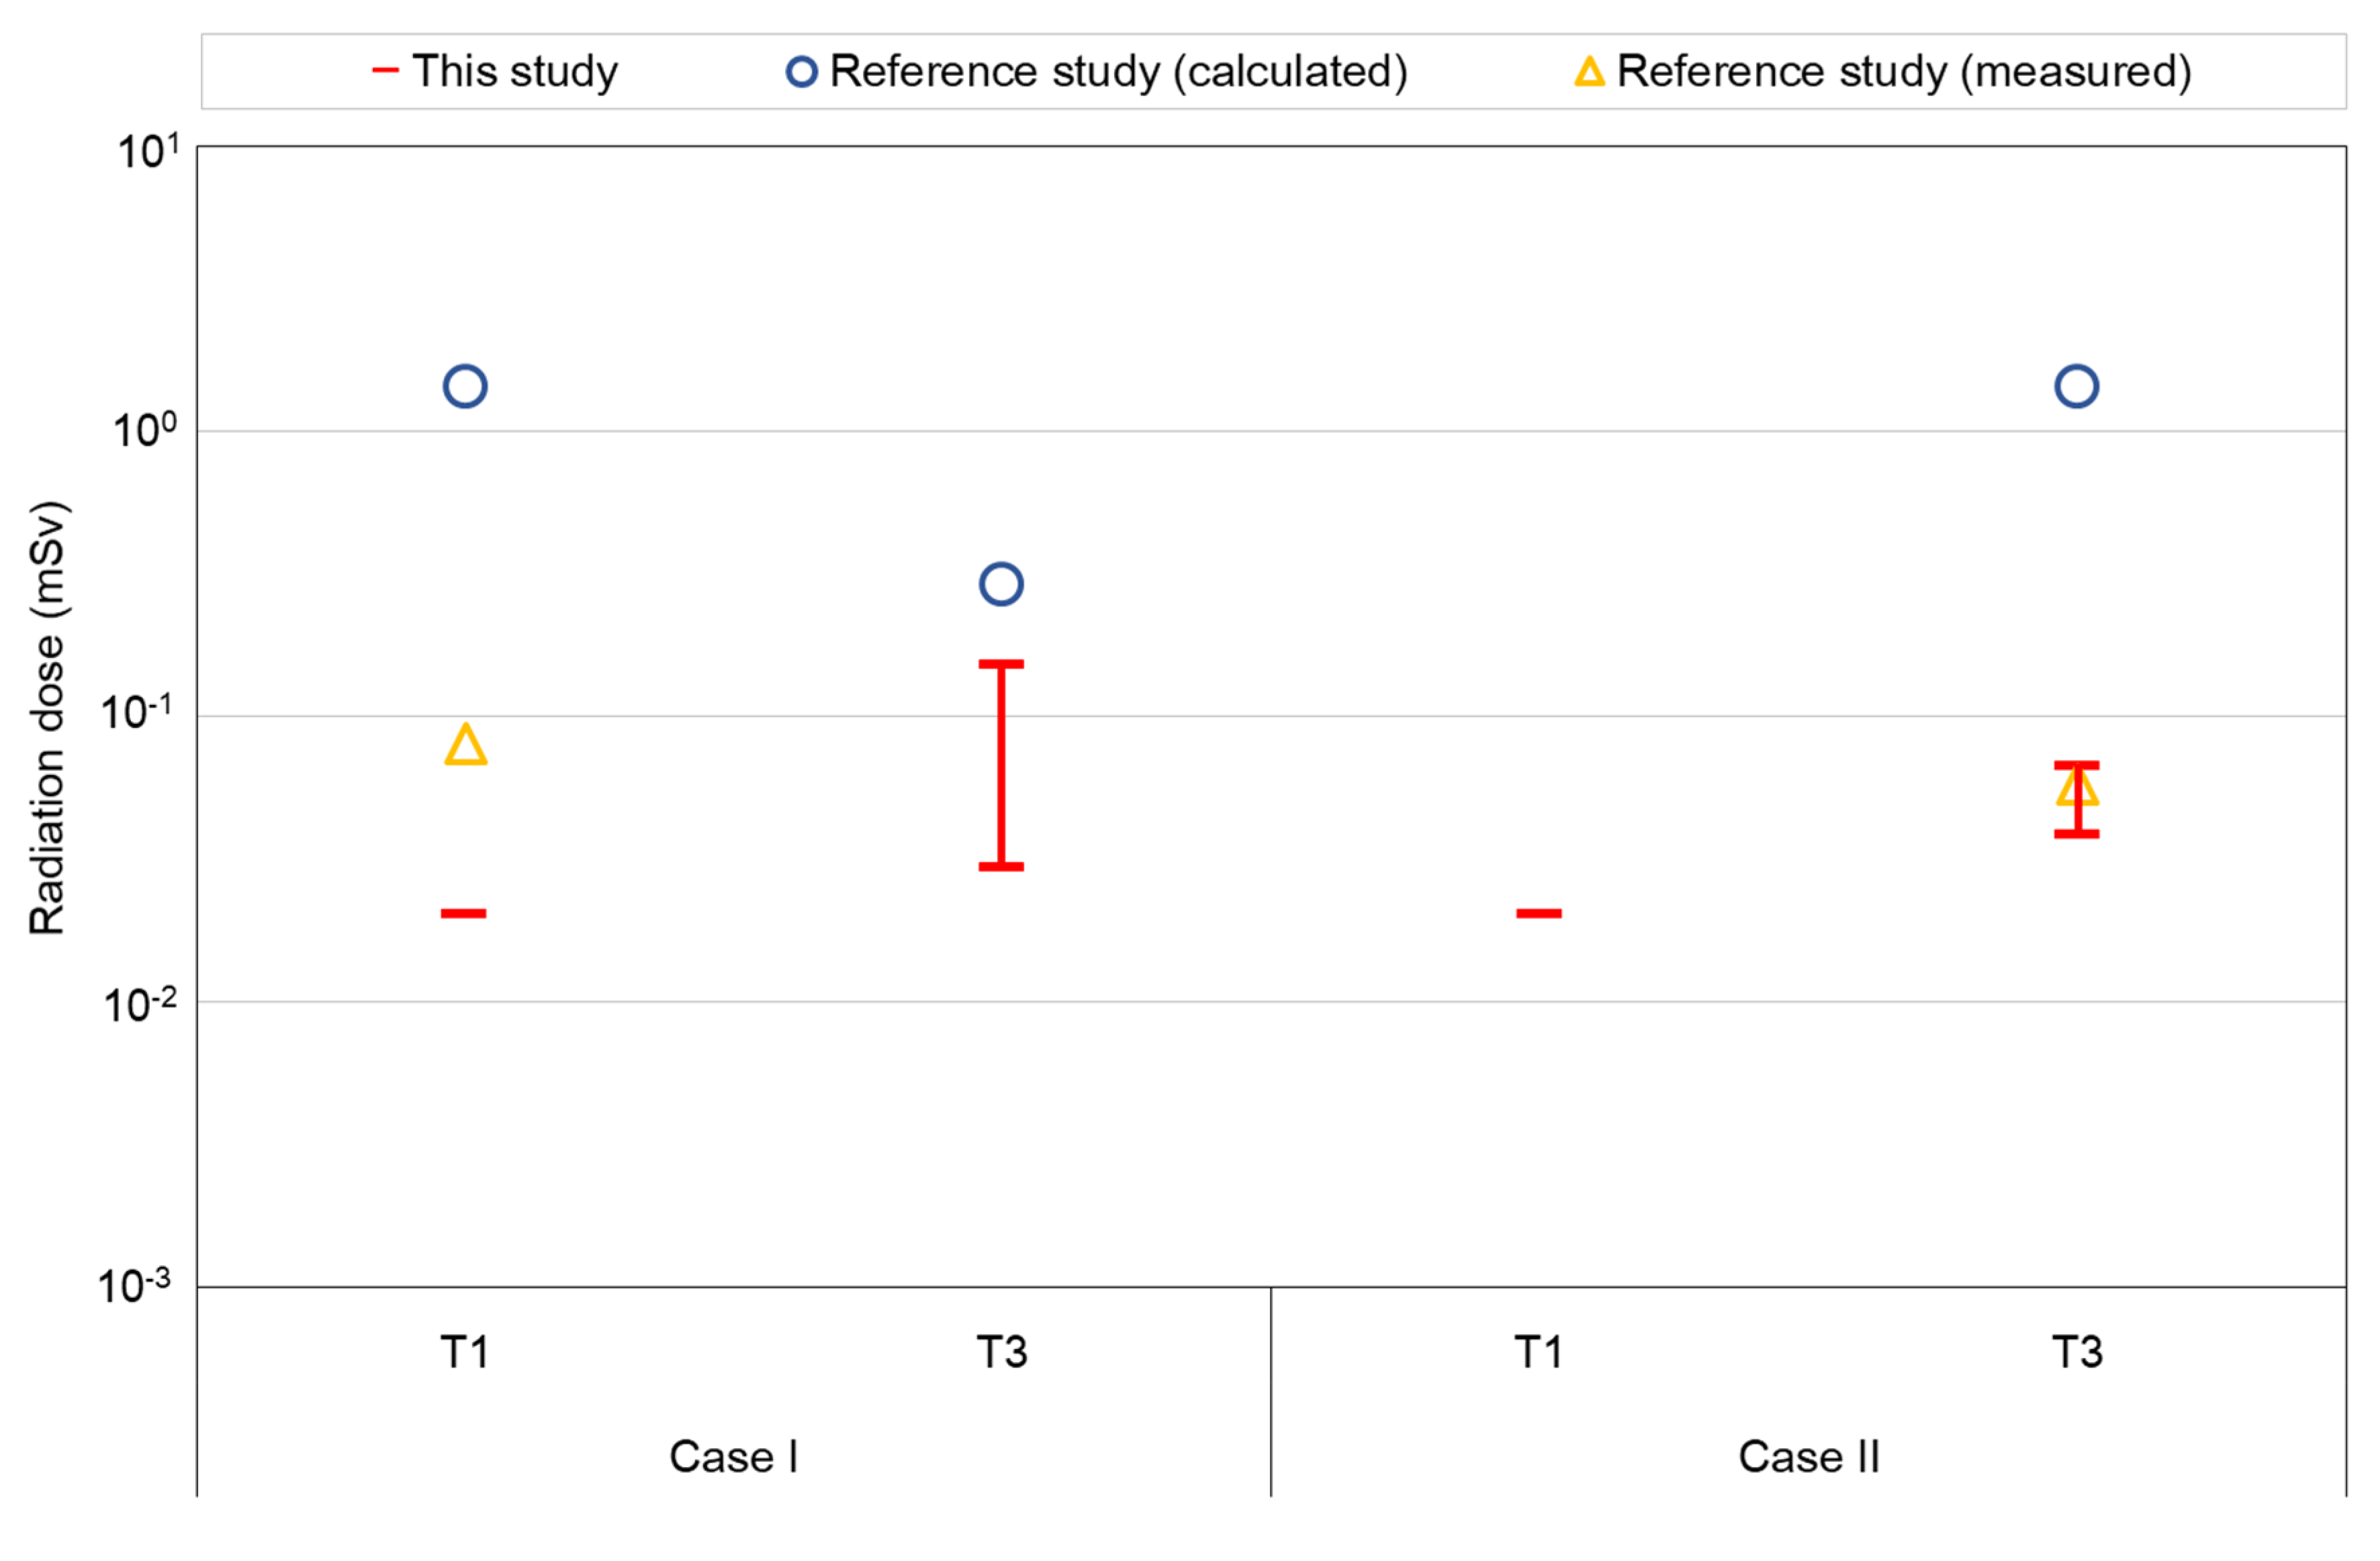Click the T1 label under Case II

point(1538,1352)
